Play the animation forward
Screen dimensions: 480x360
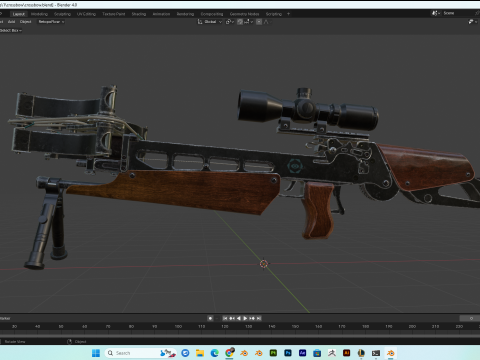click(245, 318)
